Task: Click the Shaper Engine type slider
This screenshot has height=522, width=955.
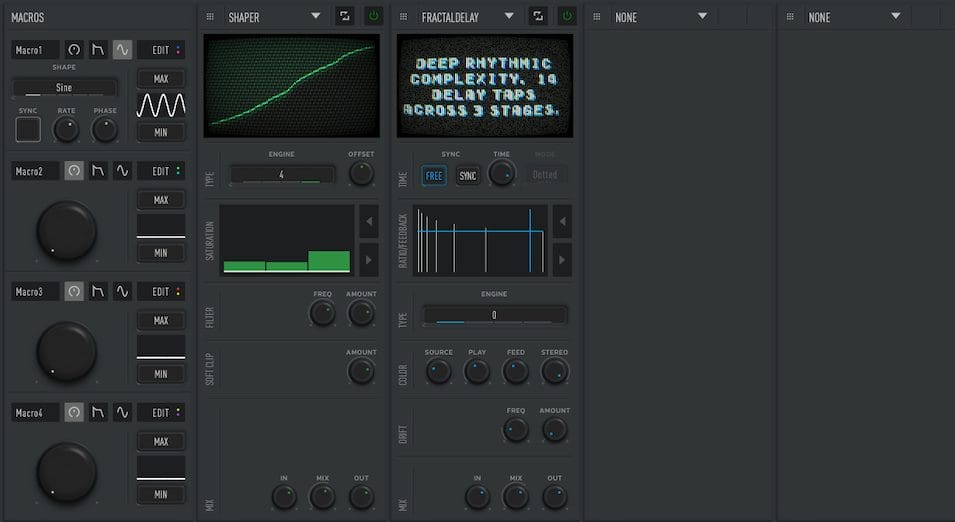Action: (x=282, y=174)
